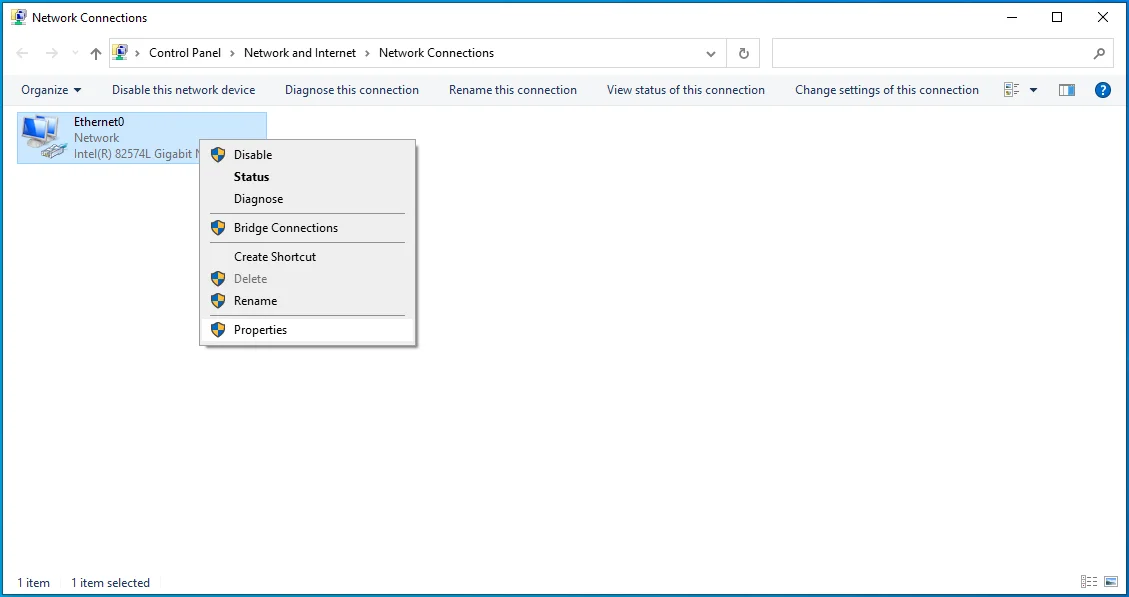Screen dimensions: 1129x597
Task: Choose Create Shortcut in context menu
Action: coord(307,256)
